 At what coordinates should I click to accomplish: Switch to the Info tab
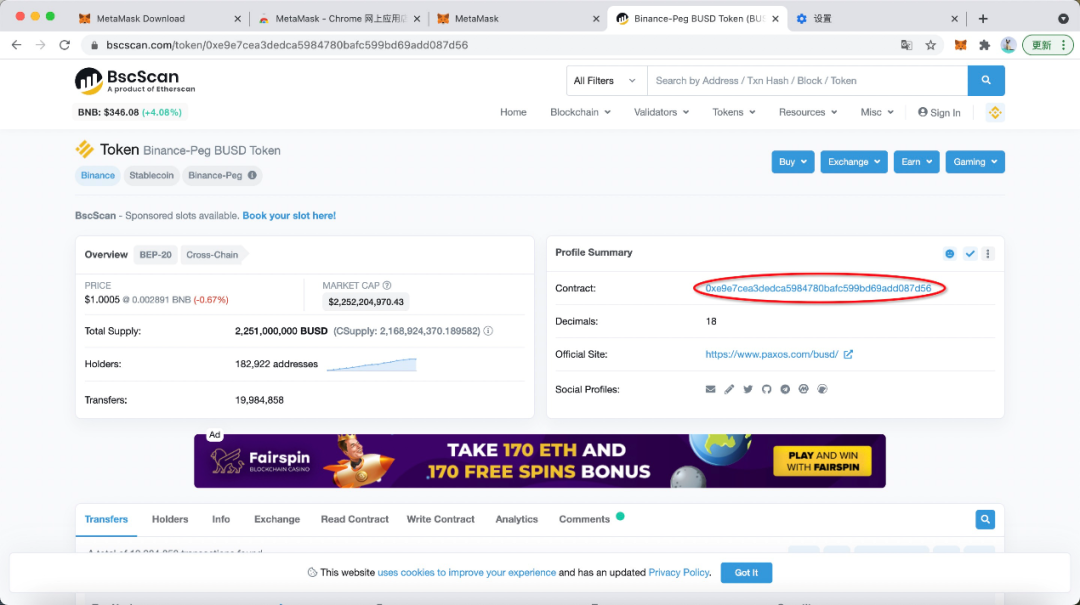221,520
